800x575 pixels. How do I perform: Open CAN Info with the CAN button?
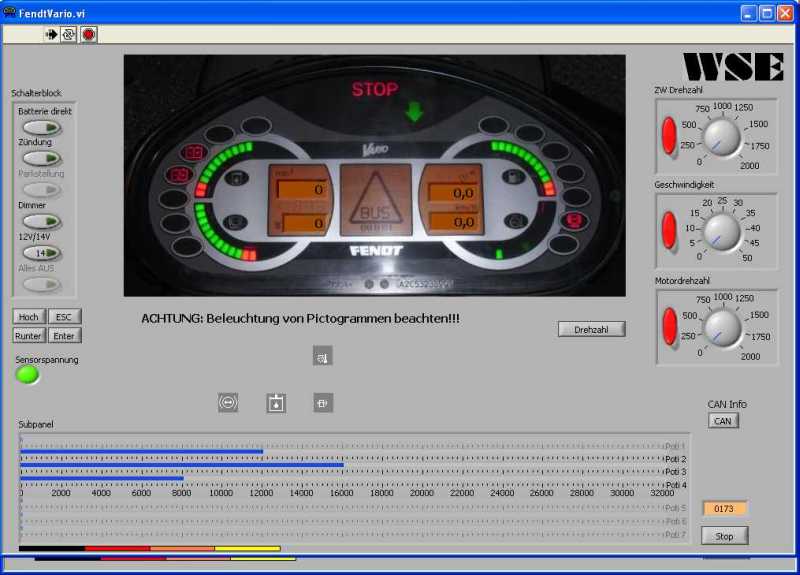(723, 421)
